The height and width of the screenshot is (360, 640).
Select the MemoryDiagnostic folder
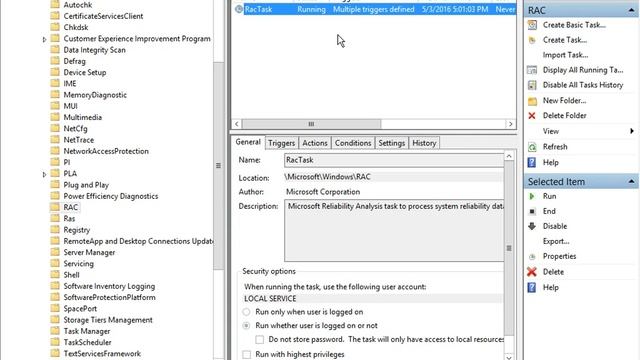(95, 95)
